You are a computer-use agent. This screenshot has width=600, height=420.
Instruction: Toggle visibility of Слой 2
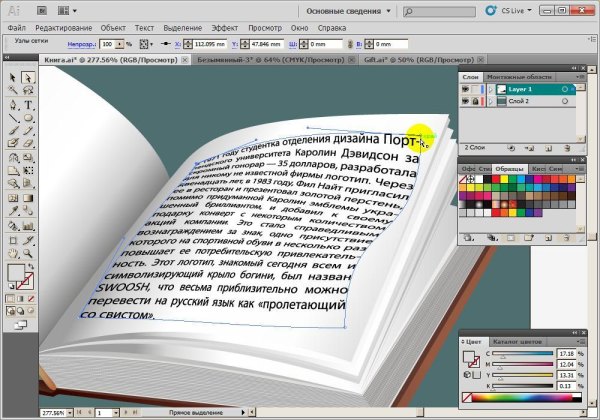pos(467,102)
